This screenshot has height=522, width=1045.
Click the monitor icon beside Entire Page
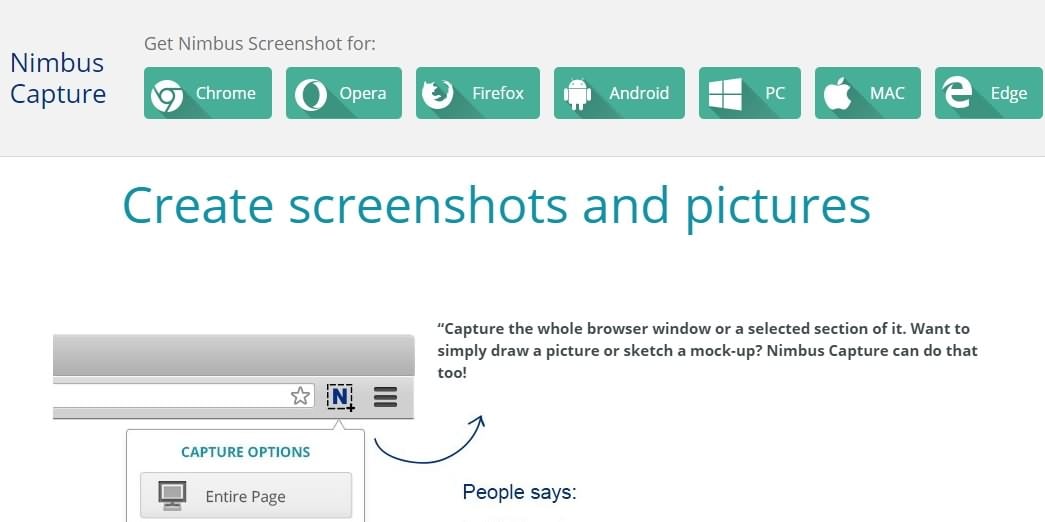tap(172, 496)
